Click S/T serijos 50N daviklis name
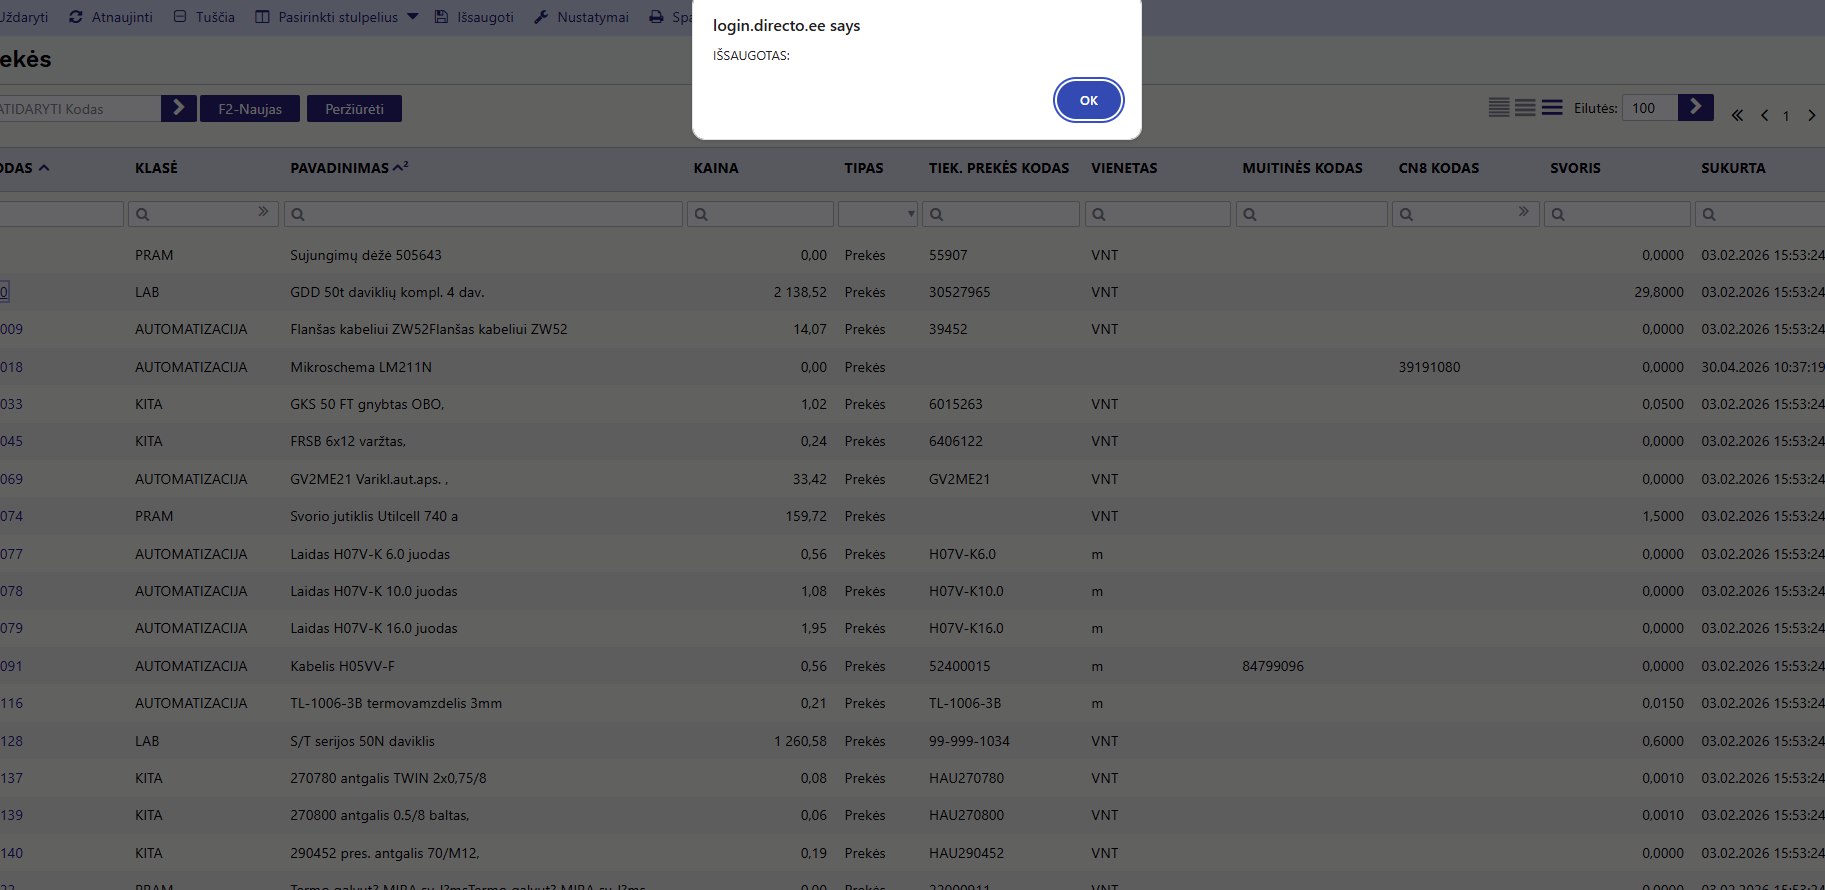Screen dimensions: 1825x890 pos(362,741)
